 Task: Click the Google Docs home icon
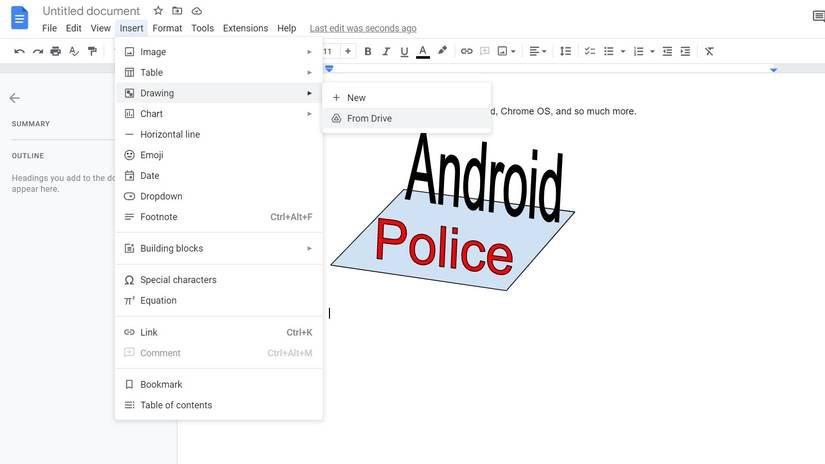pyautogui.click(x=19, y=18)
